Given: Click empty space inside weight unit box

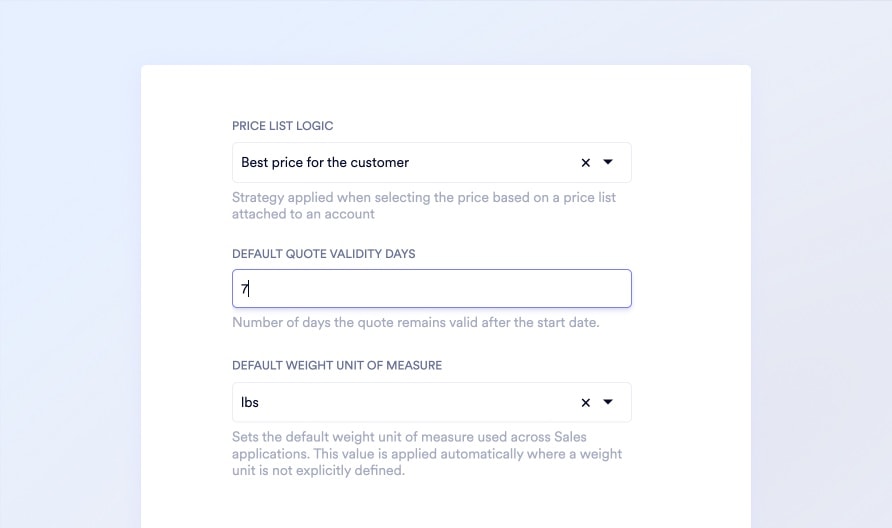Looking at the screenshot, I should point(420,402).
